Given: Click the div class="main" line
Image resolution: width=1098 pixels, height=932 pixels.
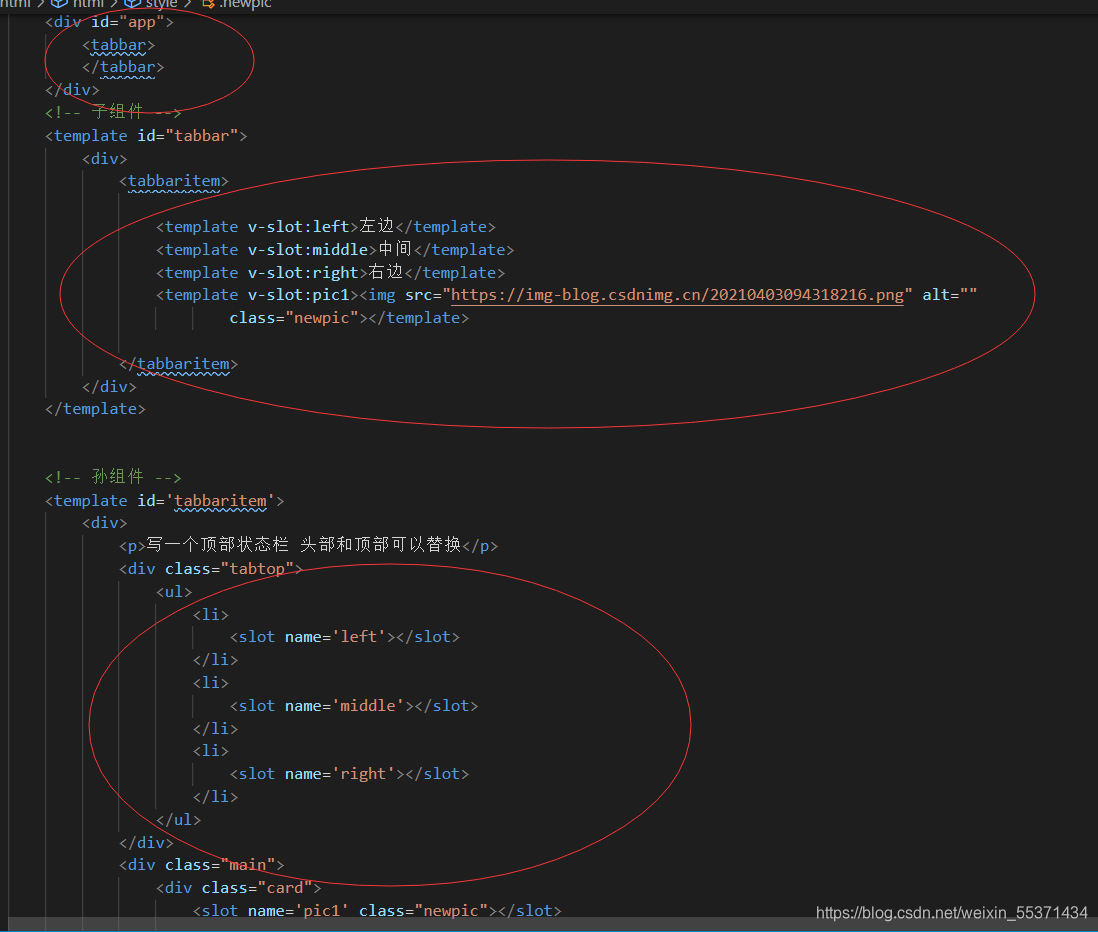Looking at the screenshot, I should [x=202, y=865].
